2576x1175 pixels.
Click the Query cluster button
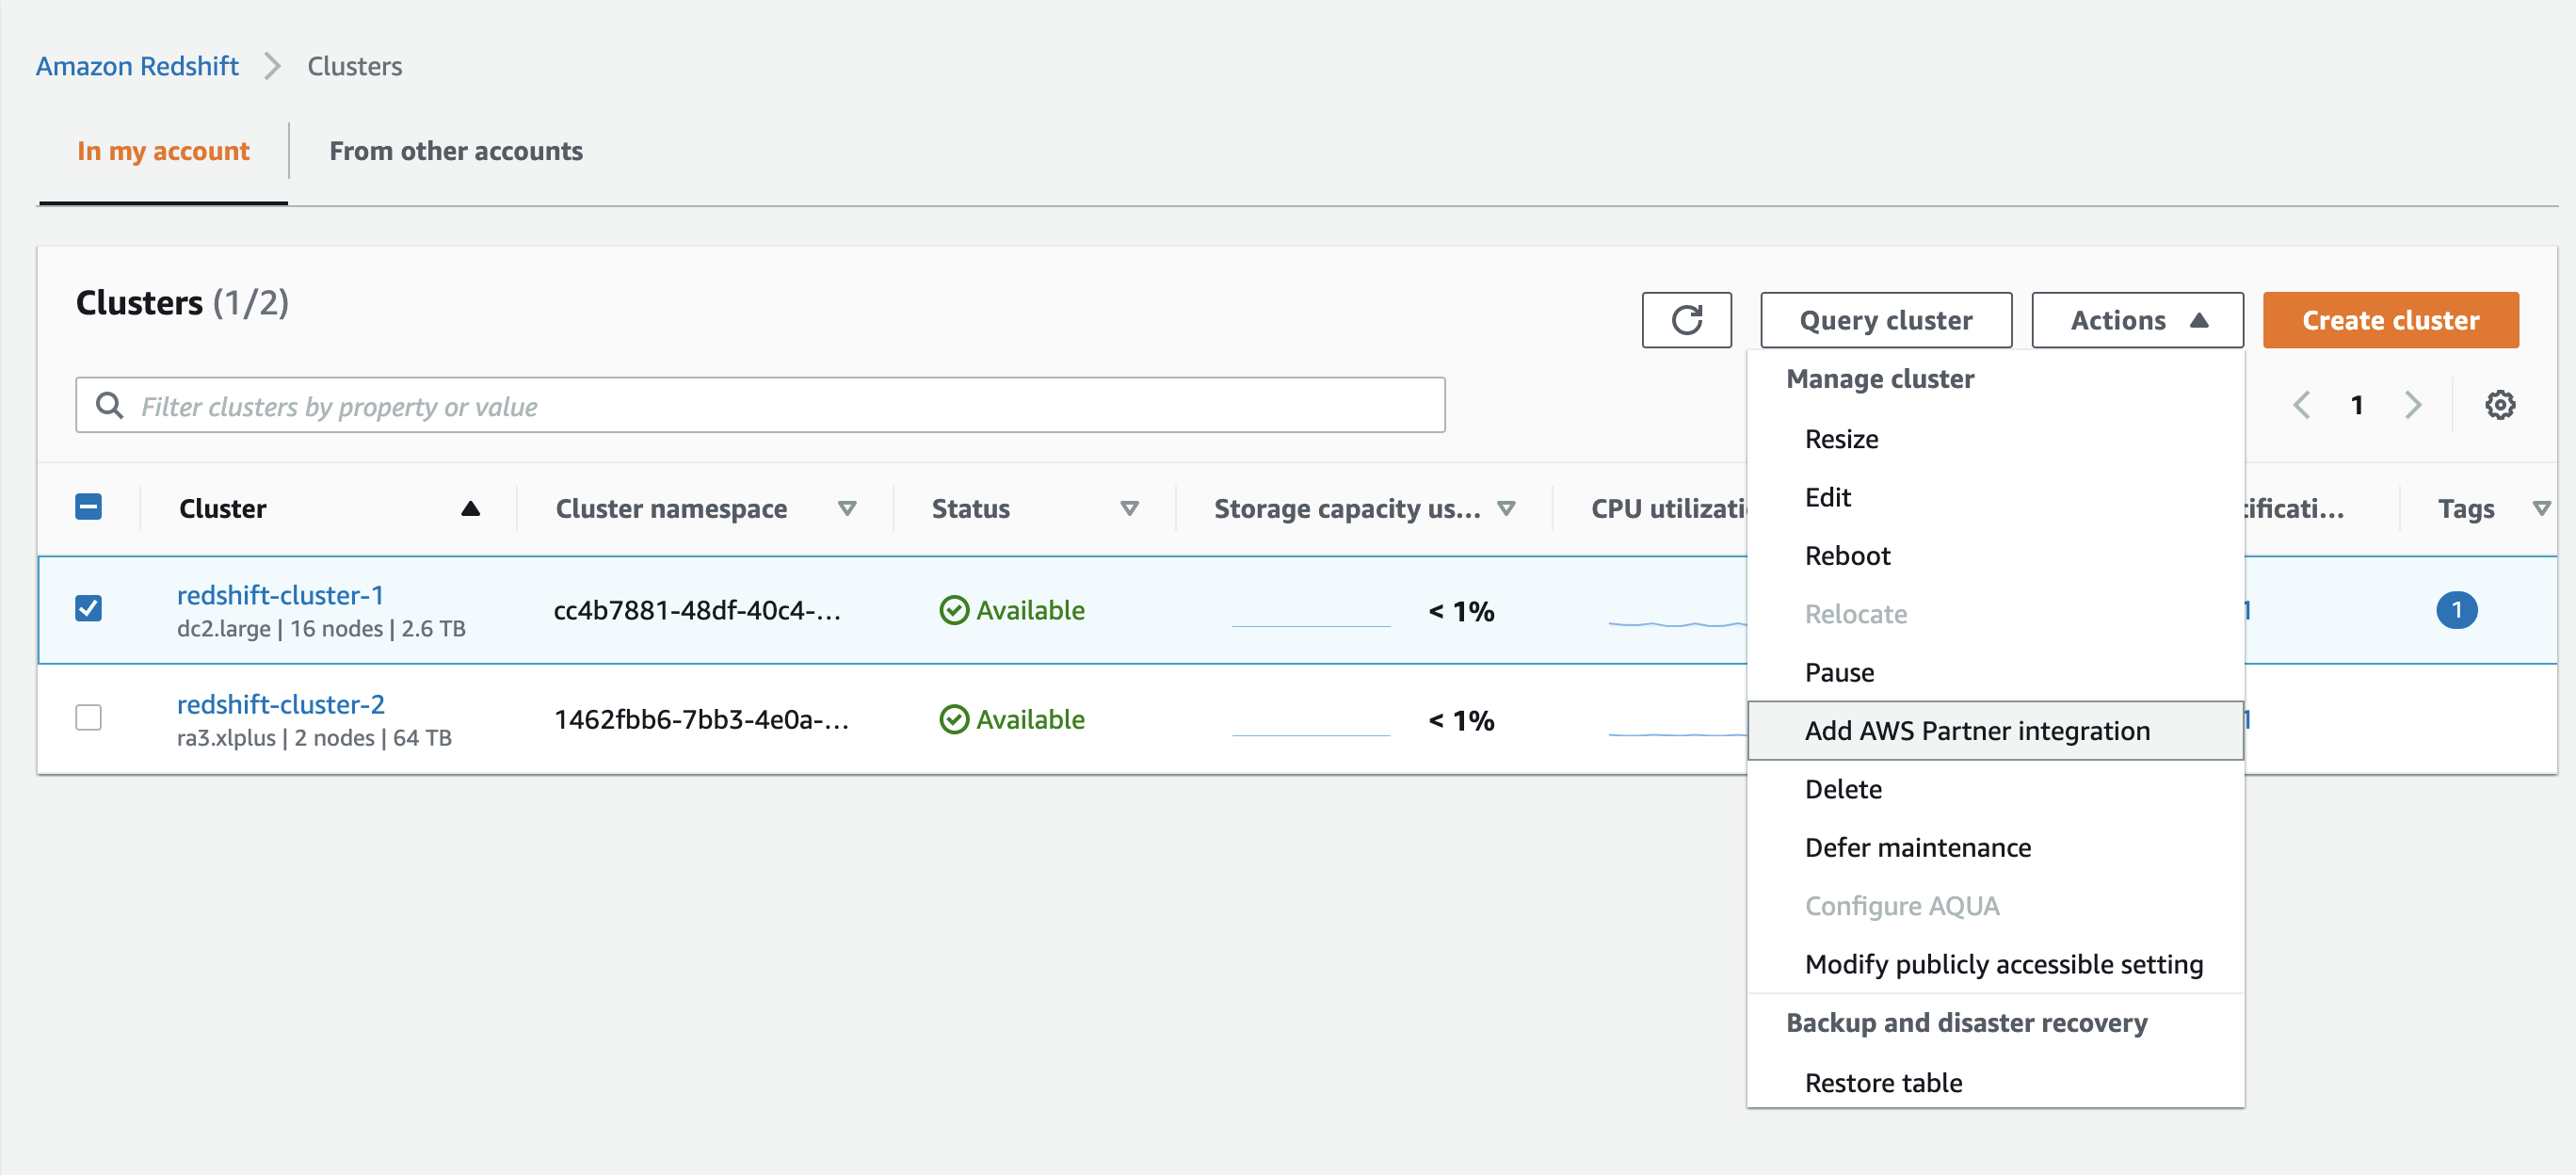(x=1886, y=319)
